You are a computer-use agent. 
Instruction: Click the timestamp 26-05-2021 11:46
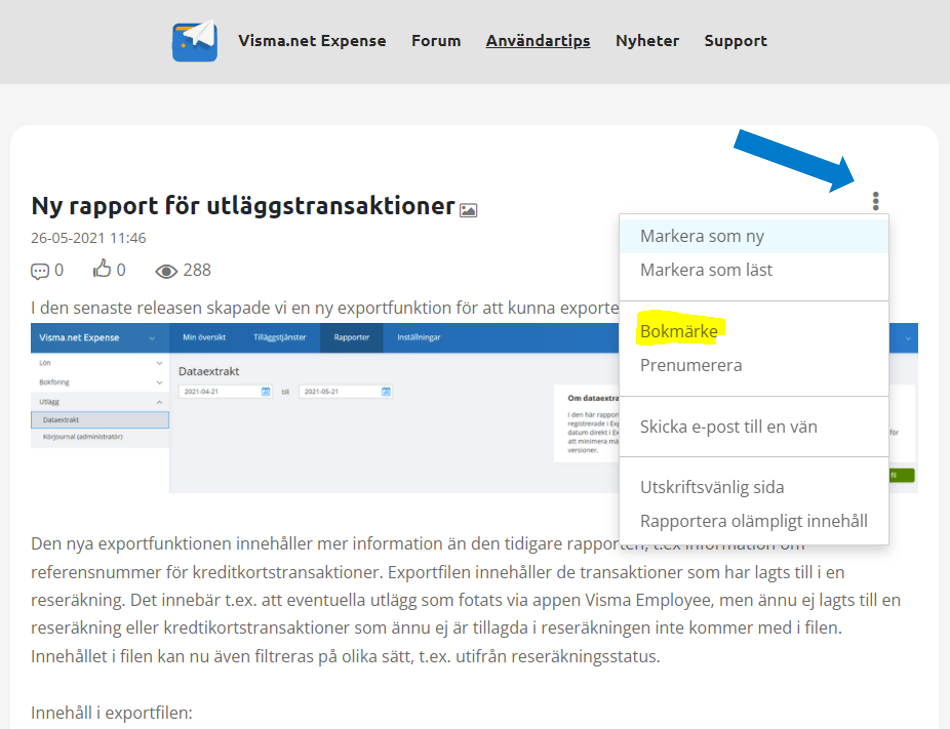click(x=88, y=238)
